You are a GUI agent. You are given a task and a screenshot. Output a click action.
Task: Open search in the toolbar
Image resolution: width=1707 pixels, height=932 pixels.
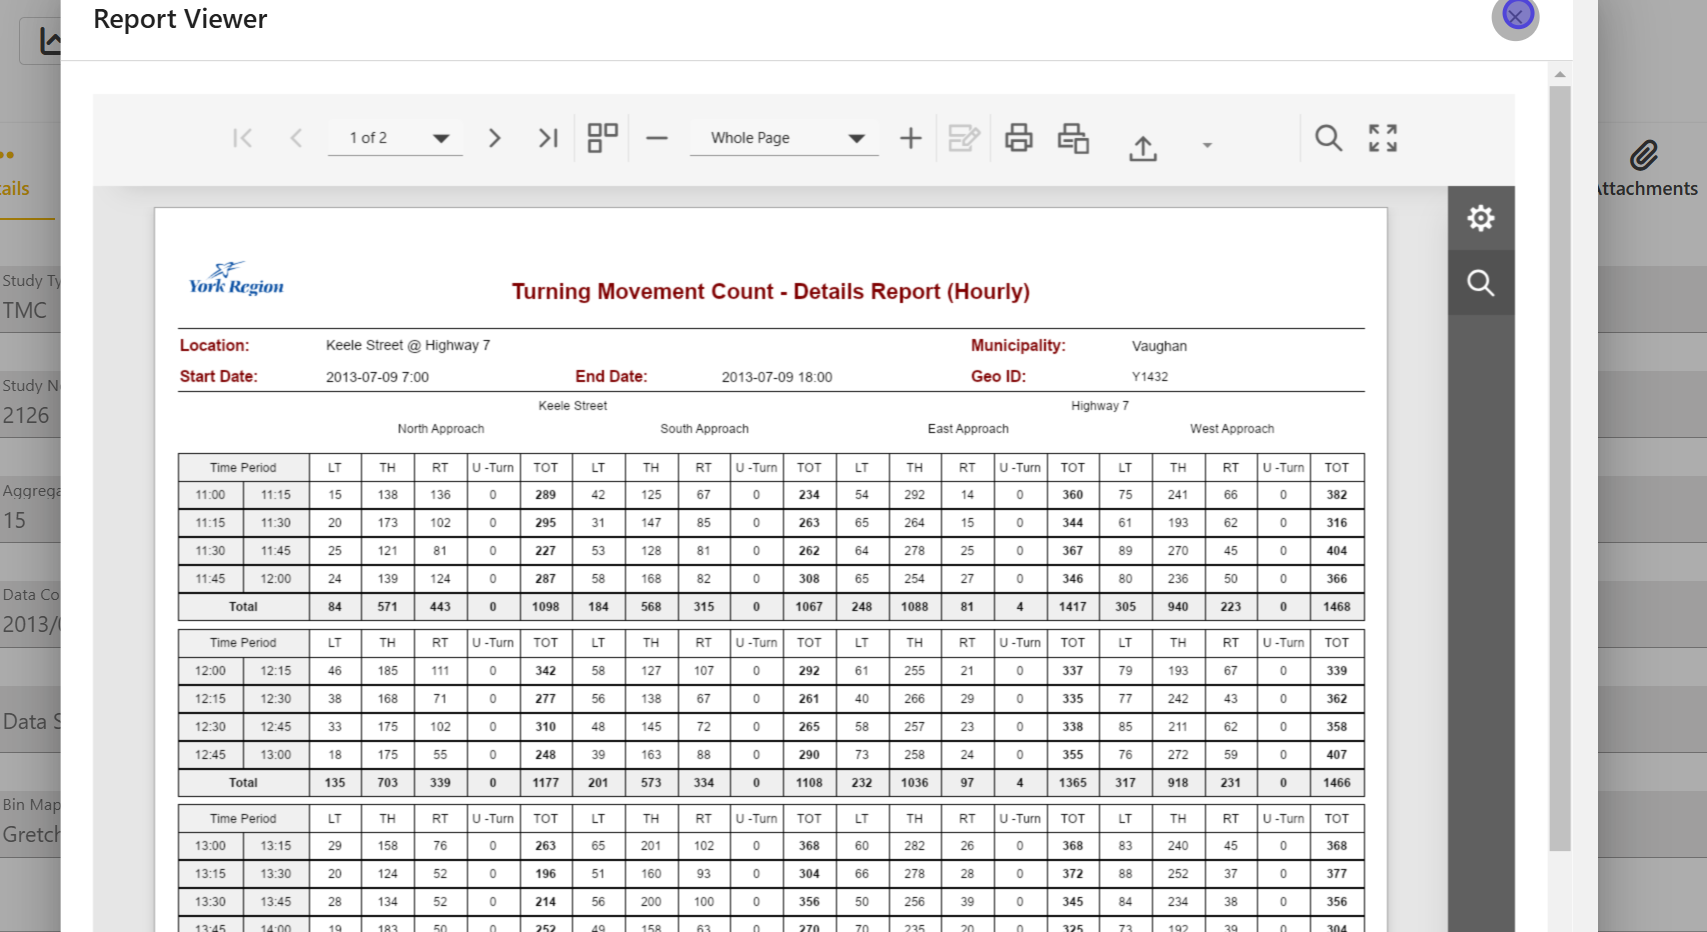click(x=1328, y=138)
